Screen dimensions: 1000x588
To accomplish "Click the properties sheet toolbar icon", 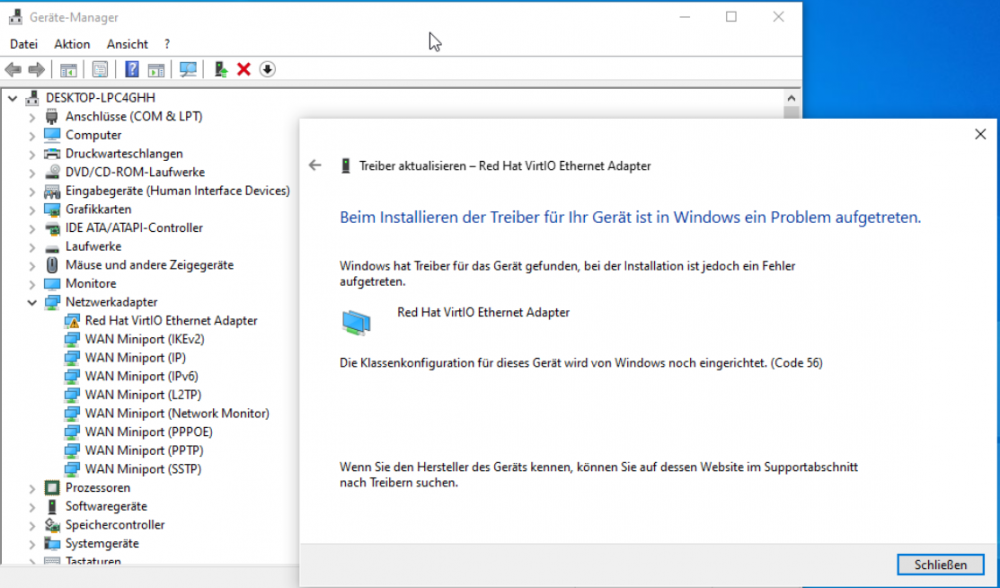I will (99, 70).
